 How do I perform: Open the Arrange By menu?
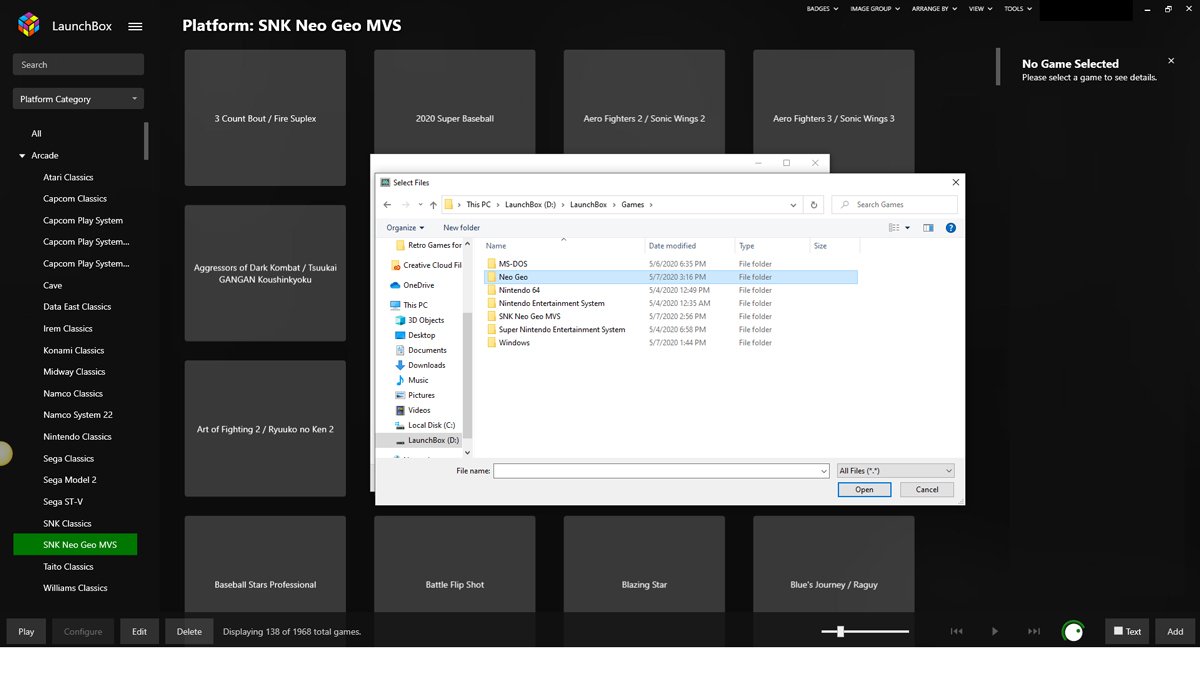[933, 9]
